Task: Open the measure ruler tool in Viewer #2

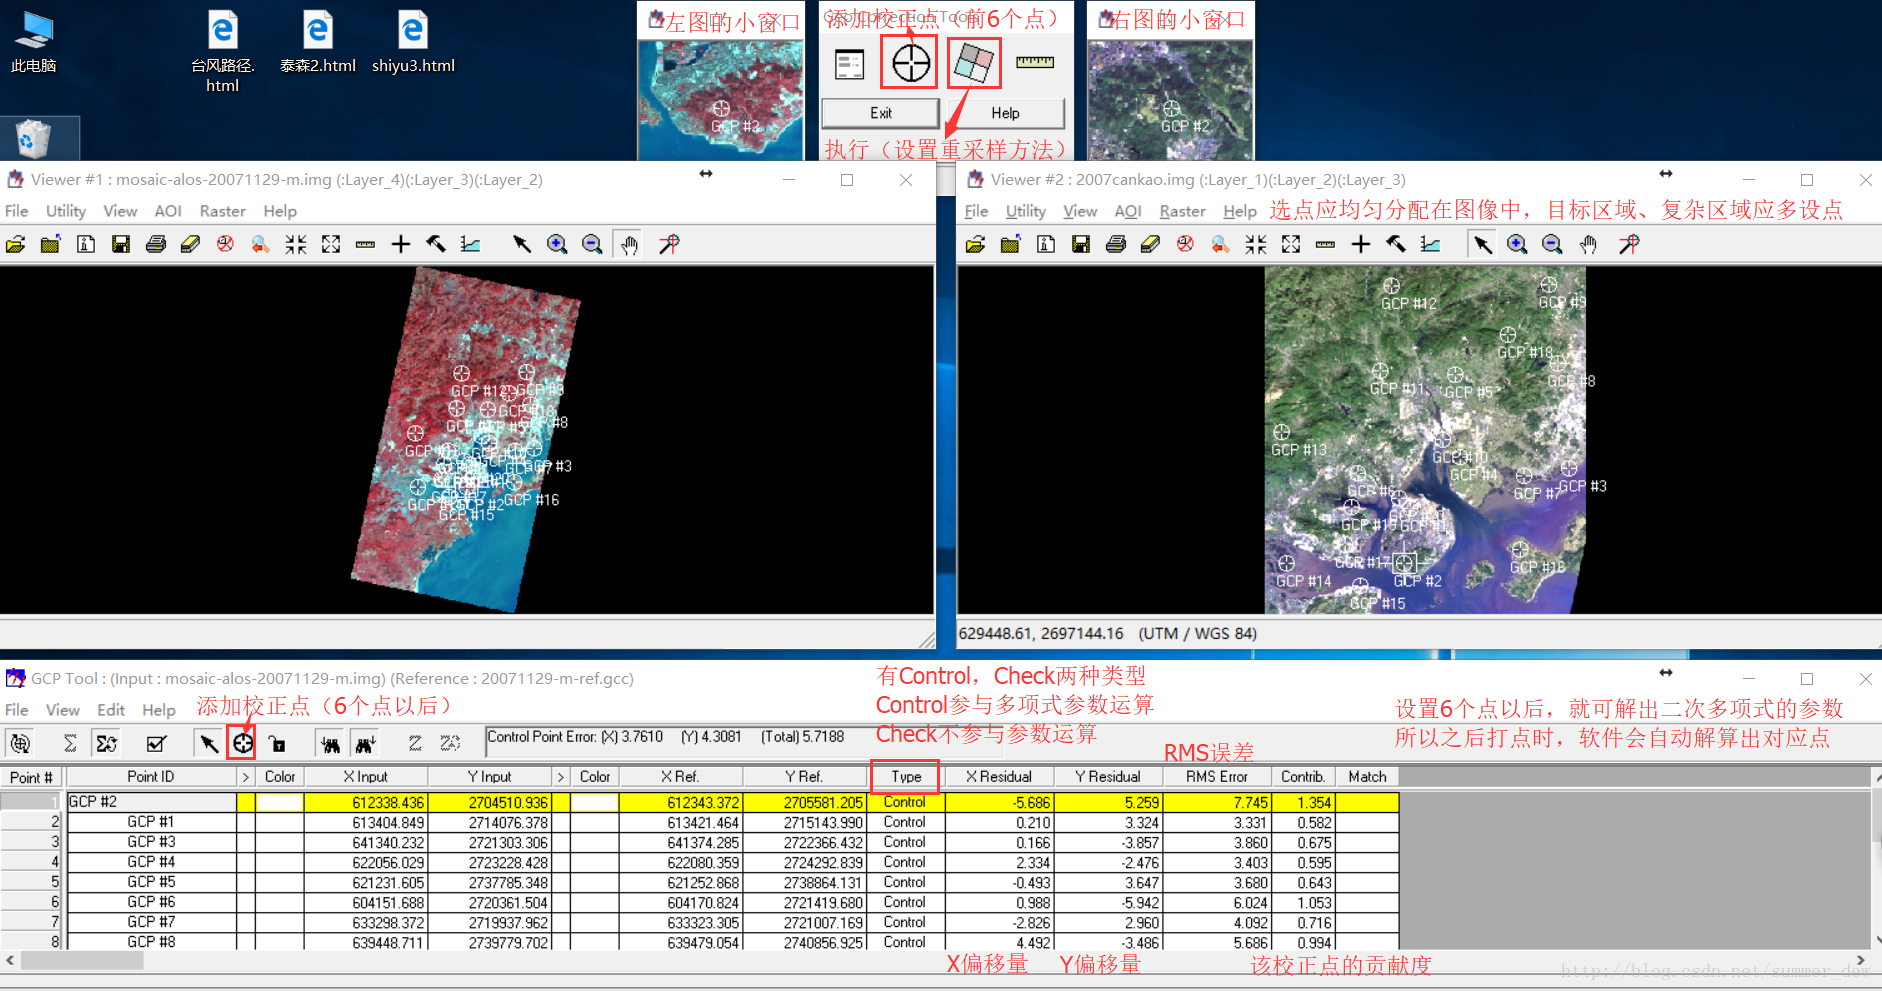Action: [x=1325, y=244]
